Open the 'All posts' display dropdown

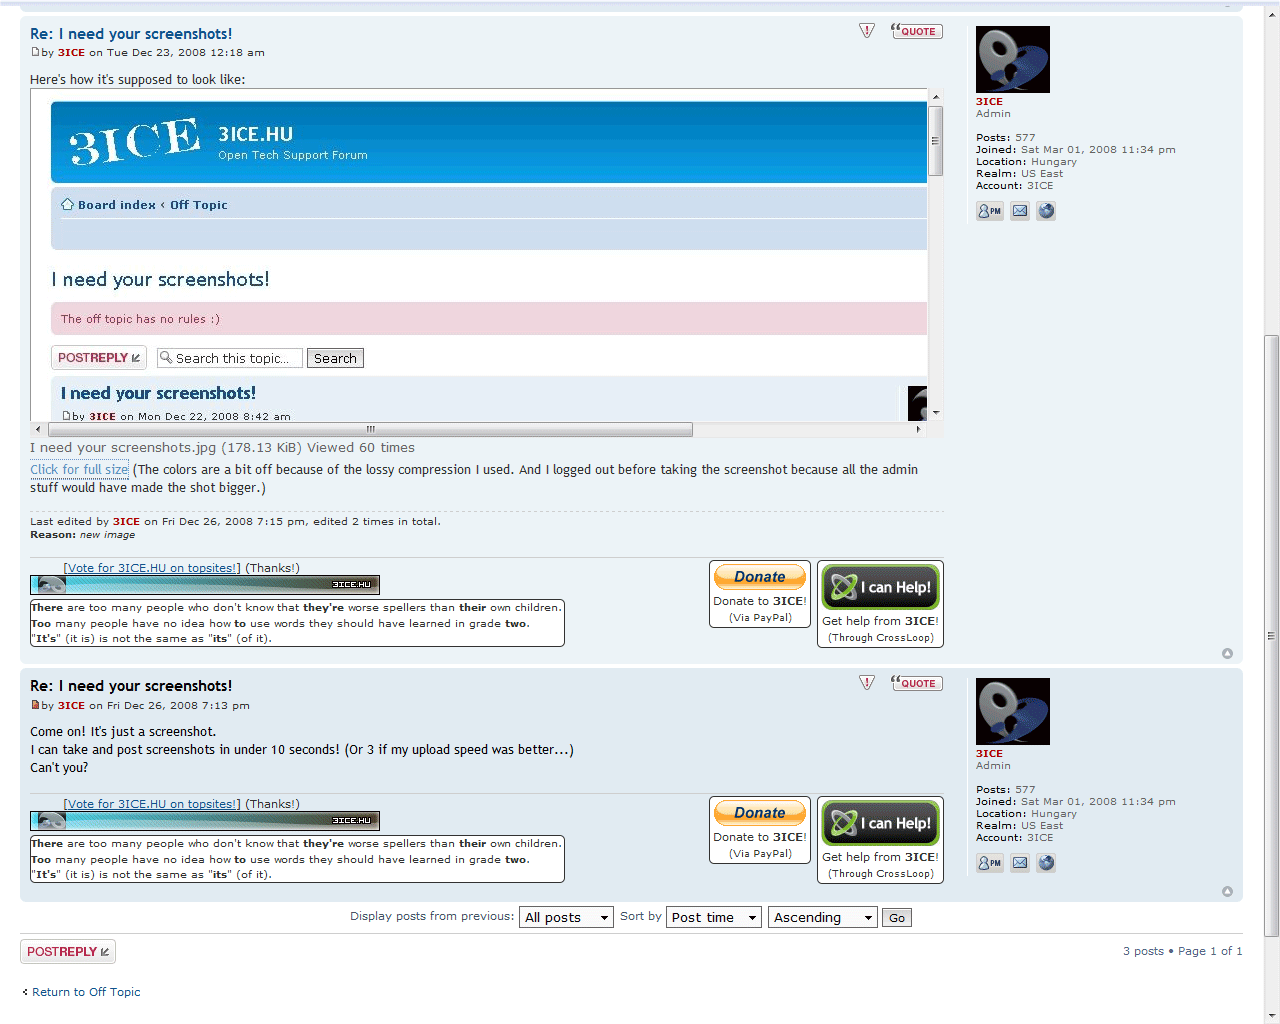click(x=566, y=917)
